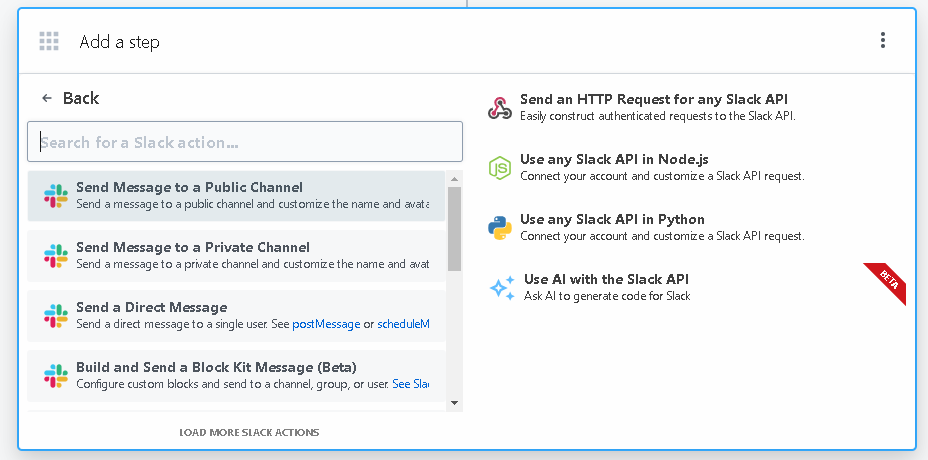The image size is (928, 460).
Task: Click the scrollbar down arrow in actions list
Action: click(x=454, y=403)
